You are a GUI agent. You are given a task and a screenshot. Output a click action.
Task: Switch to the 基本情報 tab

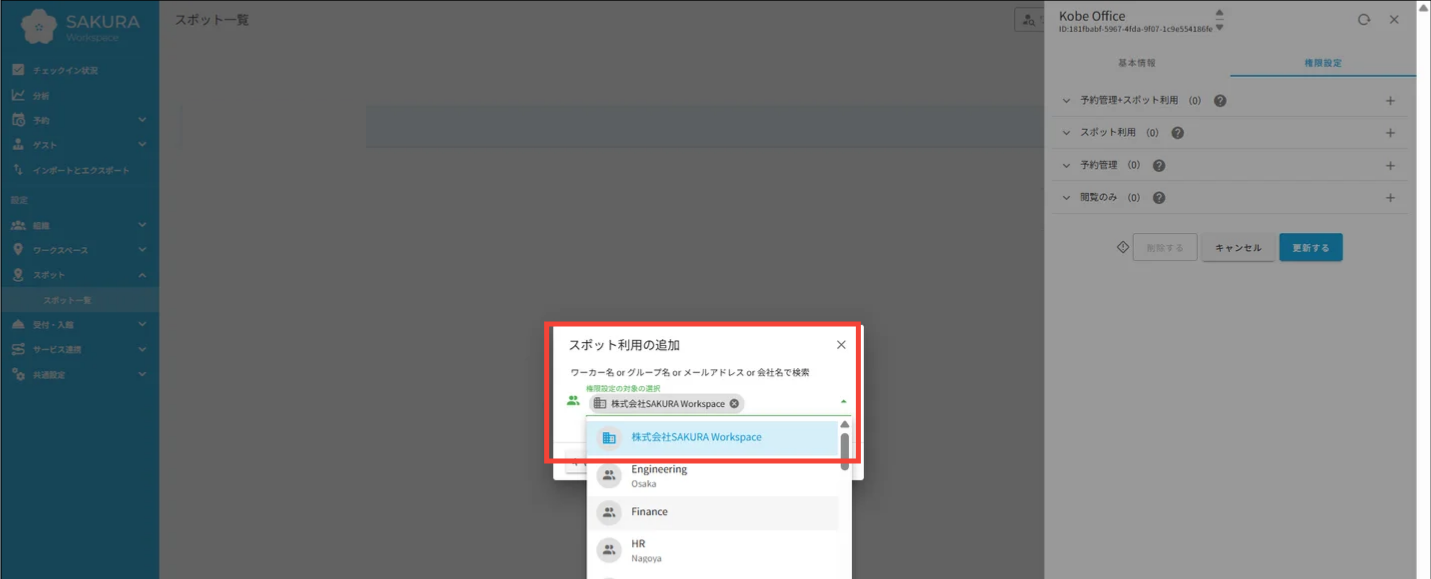click(1137, 63)
